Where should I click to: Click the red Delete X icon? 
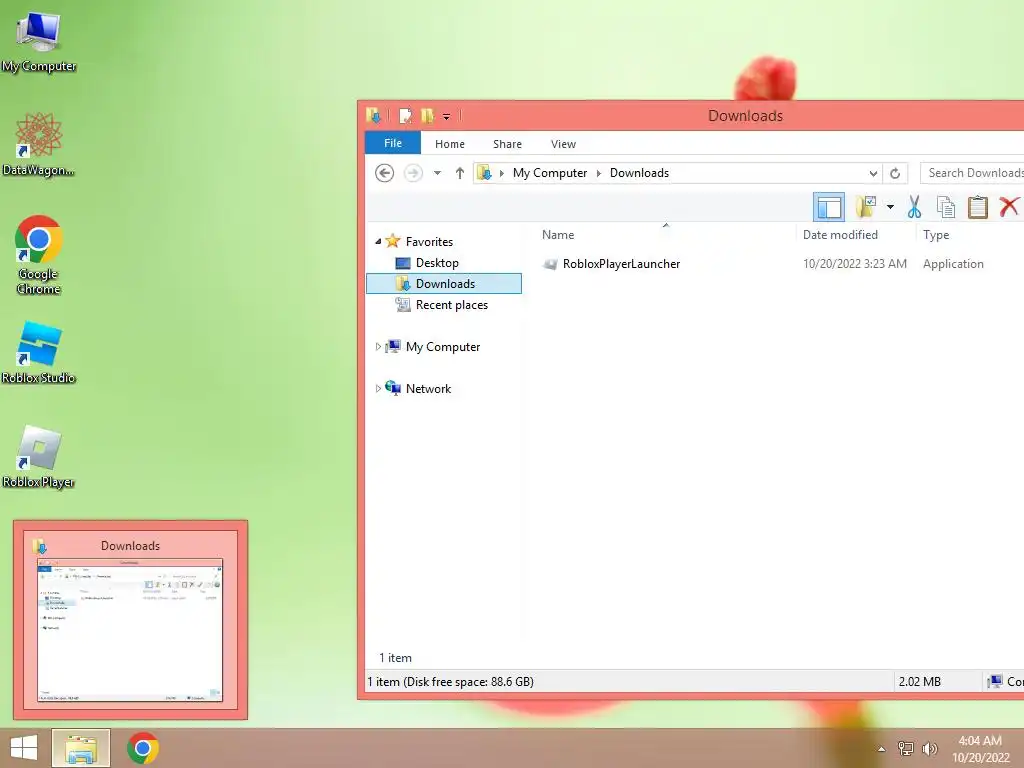coord(1009,207)
